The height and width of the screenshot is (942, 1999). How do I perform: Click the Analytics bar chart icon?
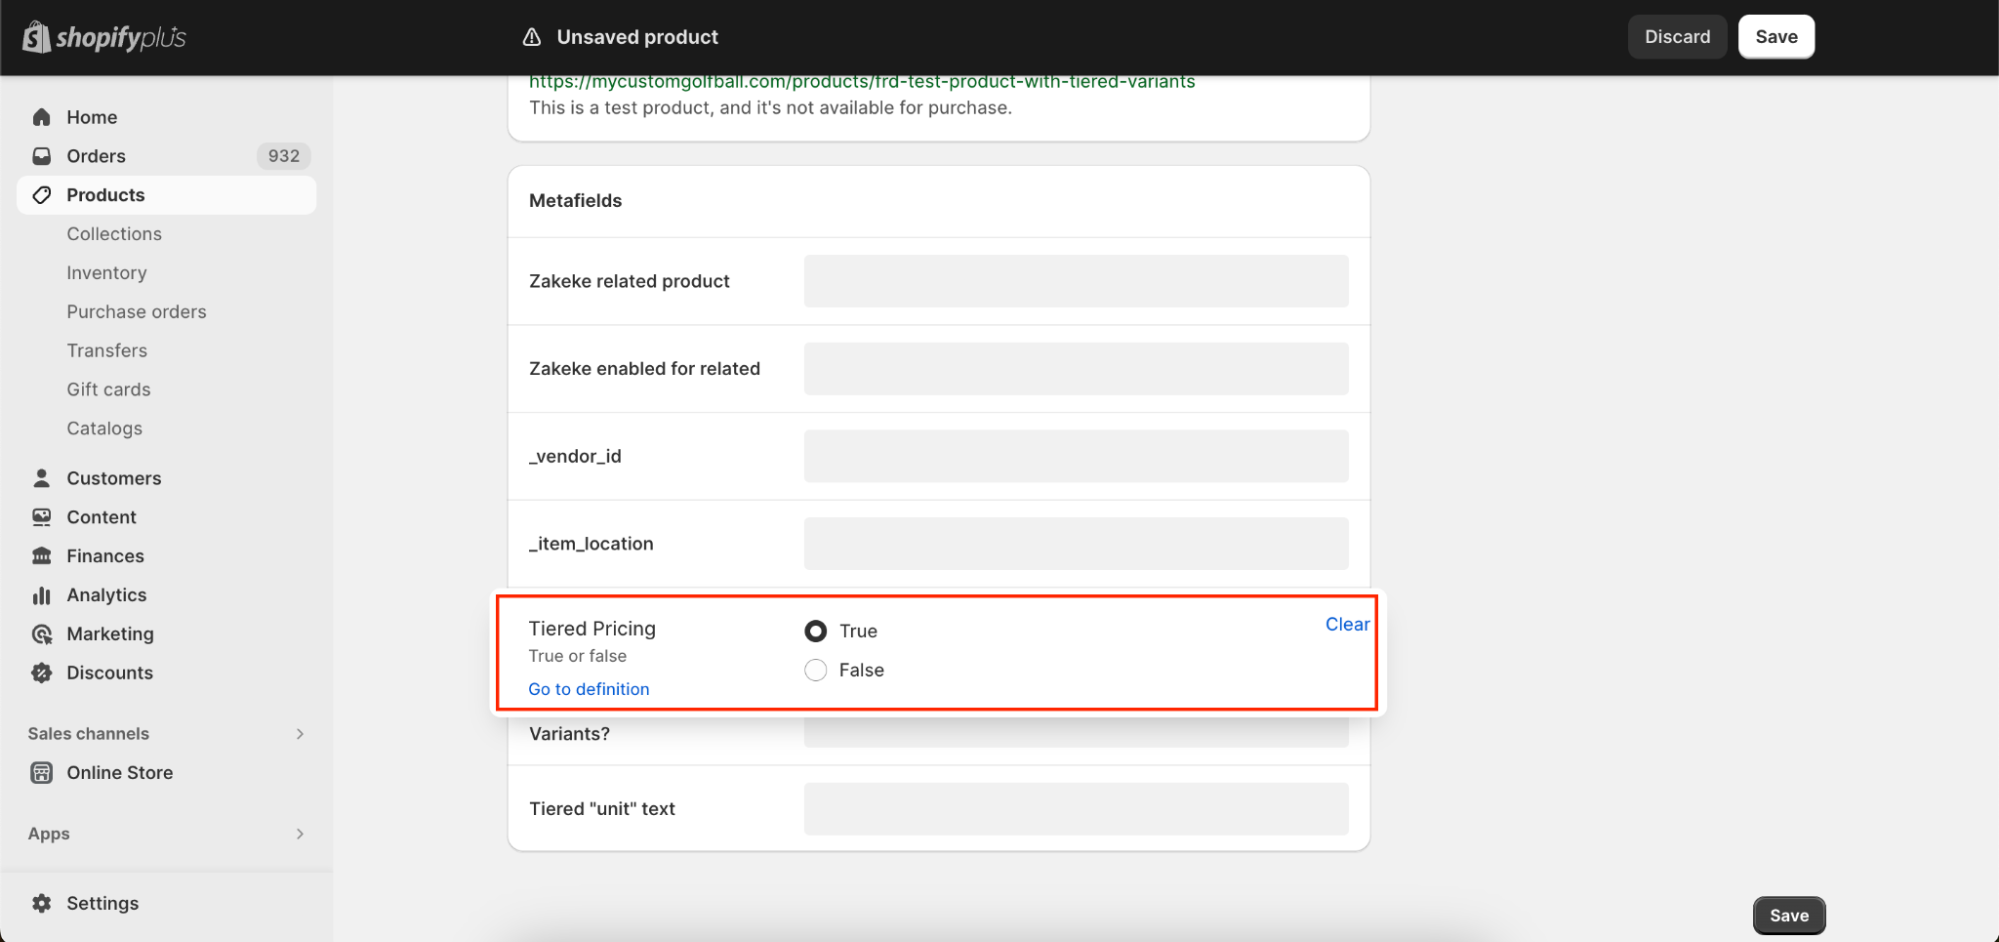pyautogui.click(x=42, y=595)
